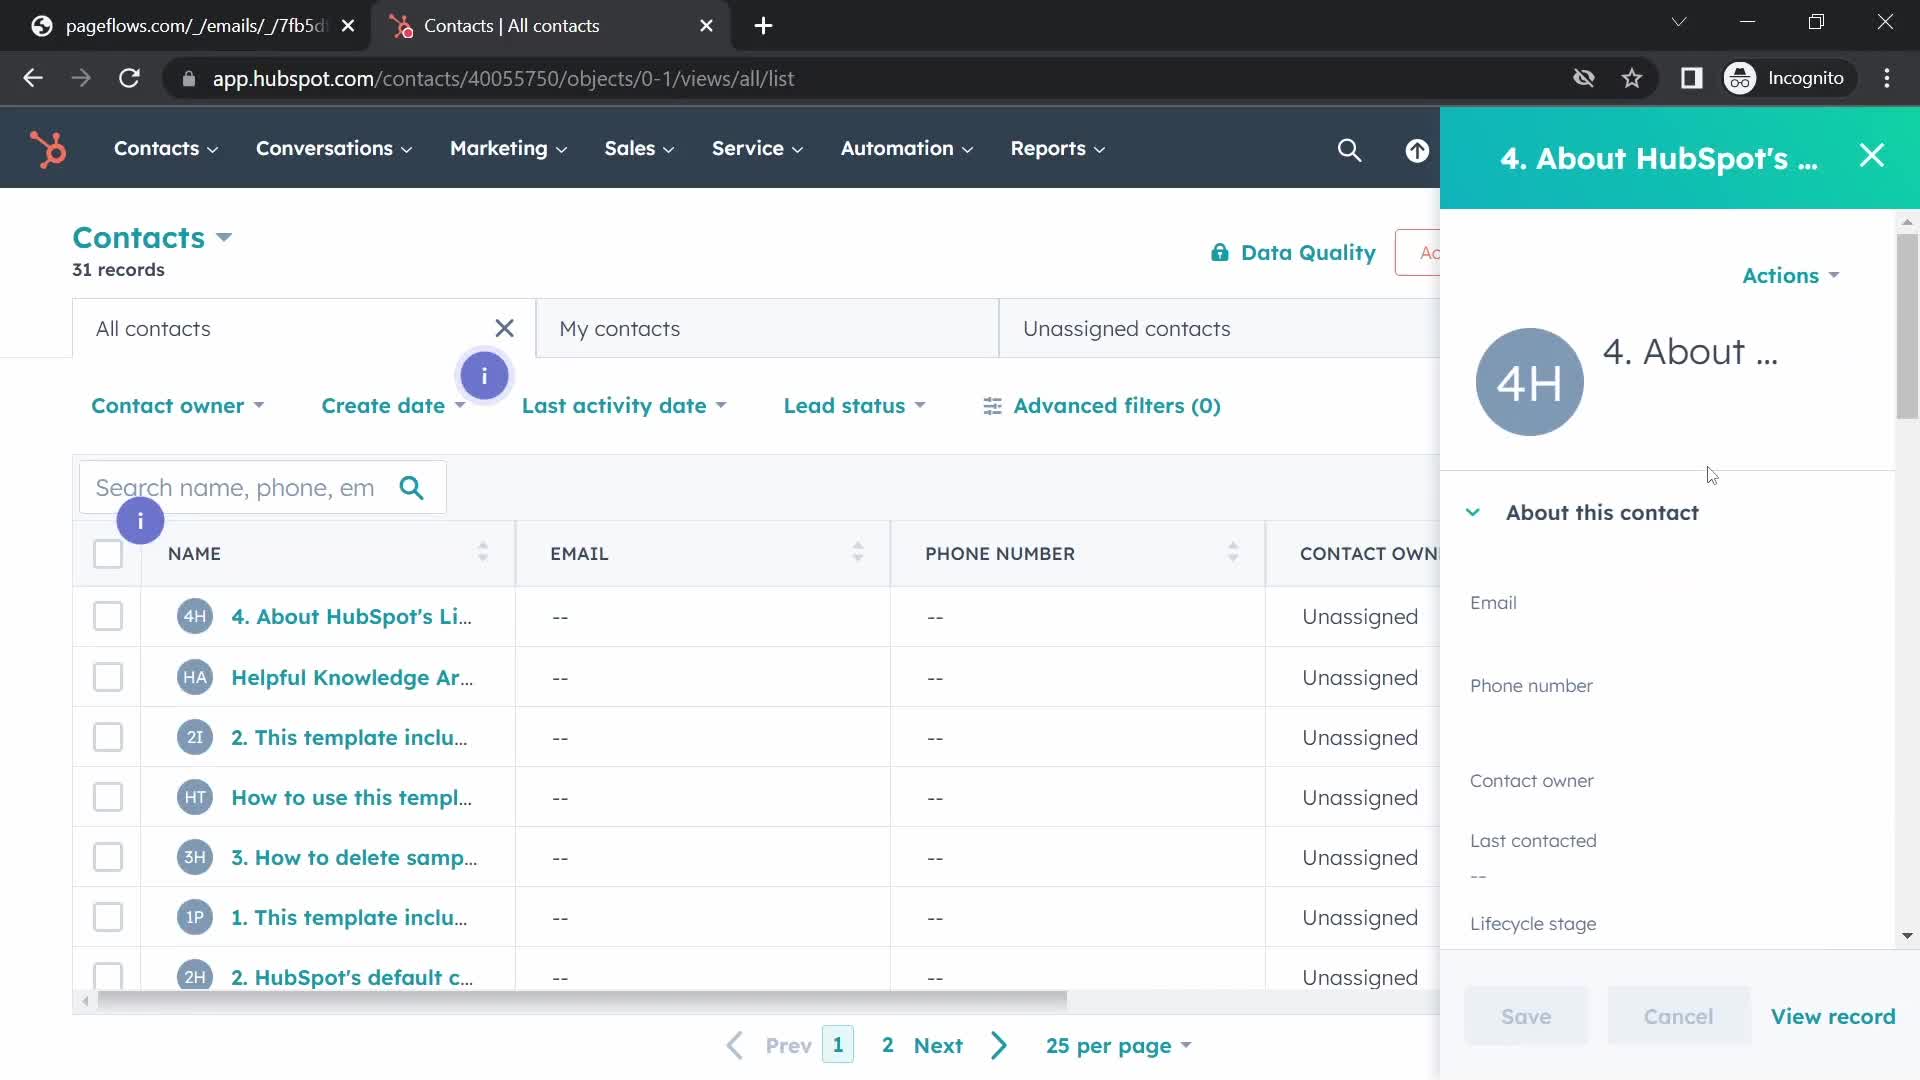1920x1080 pixels.
Task: Click the Data Quality lock icon
Action: pyautogui.click(x=1219, y=253)
